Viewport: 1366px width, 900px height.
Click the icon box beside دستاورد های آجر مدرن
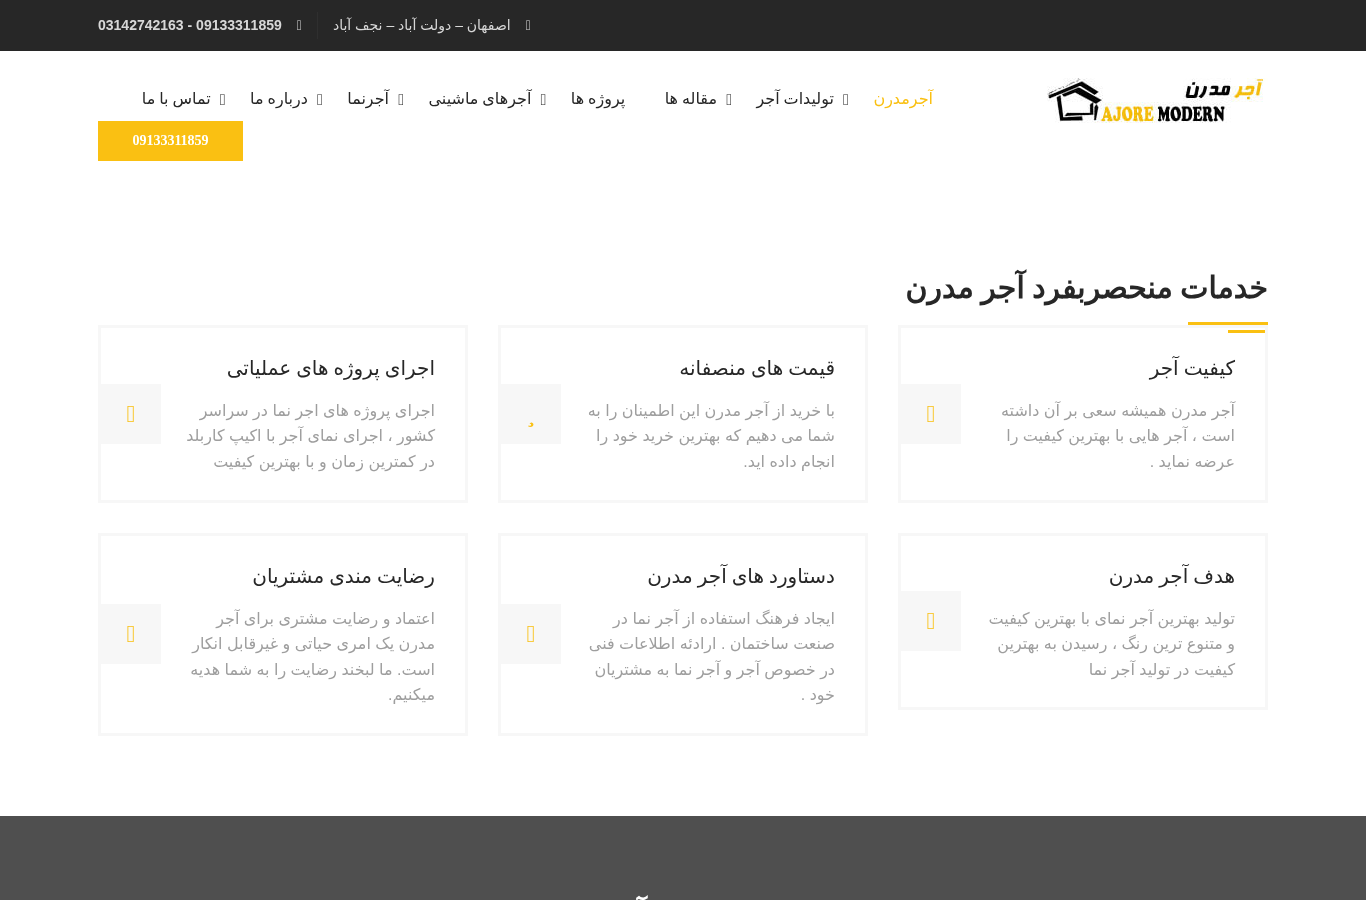pyautogui.click(x=530, y=634)
